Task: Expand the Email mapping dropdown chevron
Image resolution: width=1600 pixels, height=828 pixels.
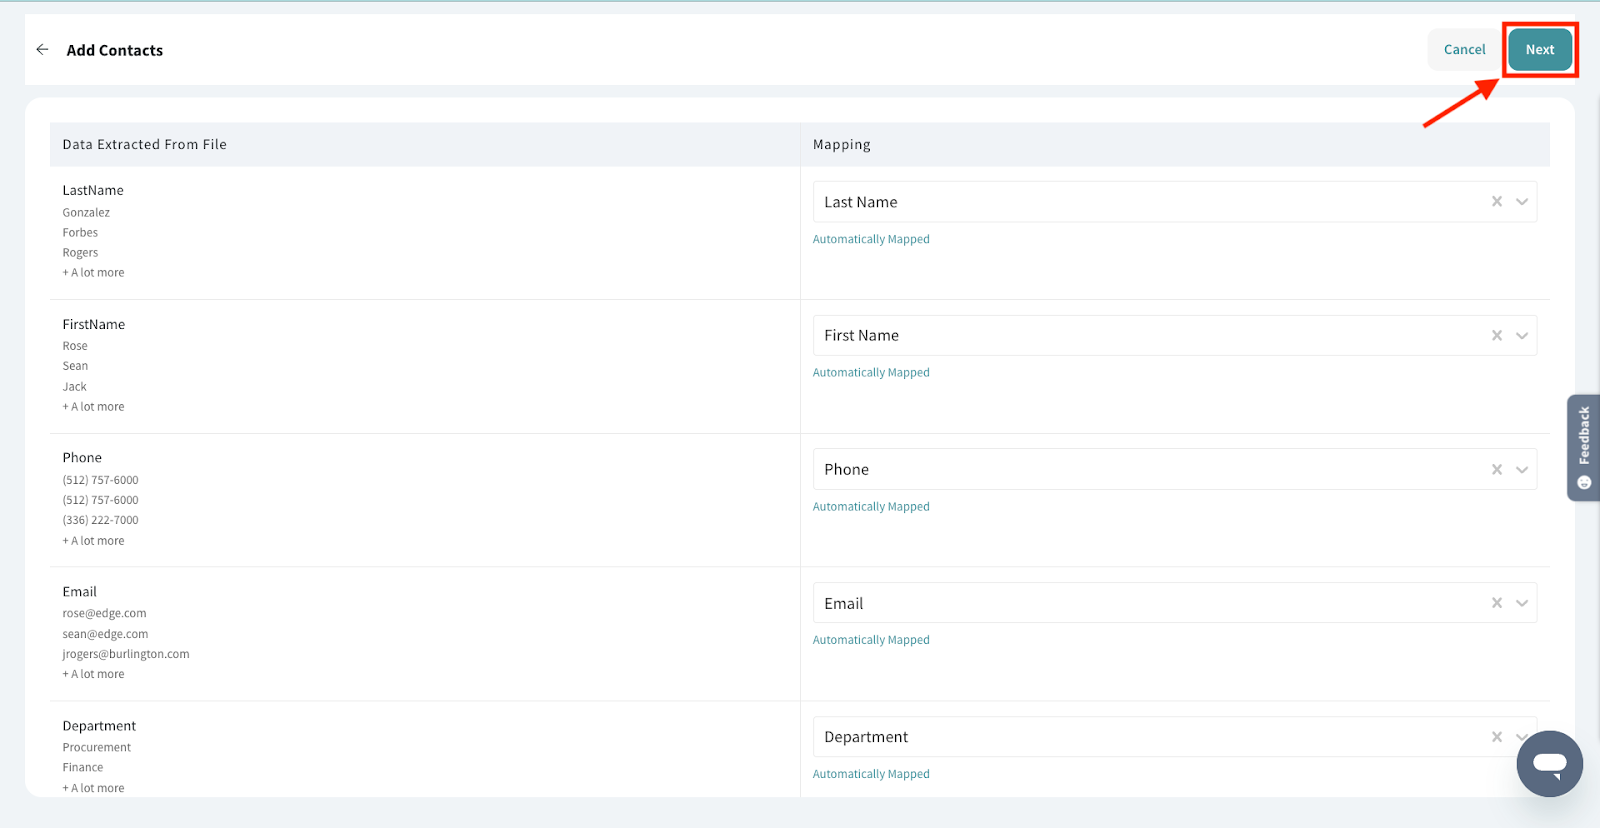Action: [x=1522, y=603]
